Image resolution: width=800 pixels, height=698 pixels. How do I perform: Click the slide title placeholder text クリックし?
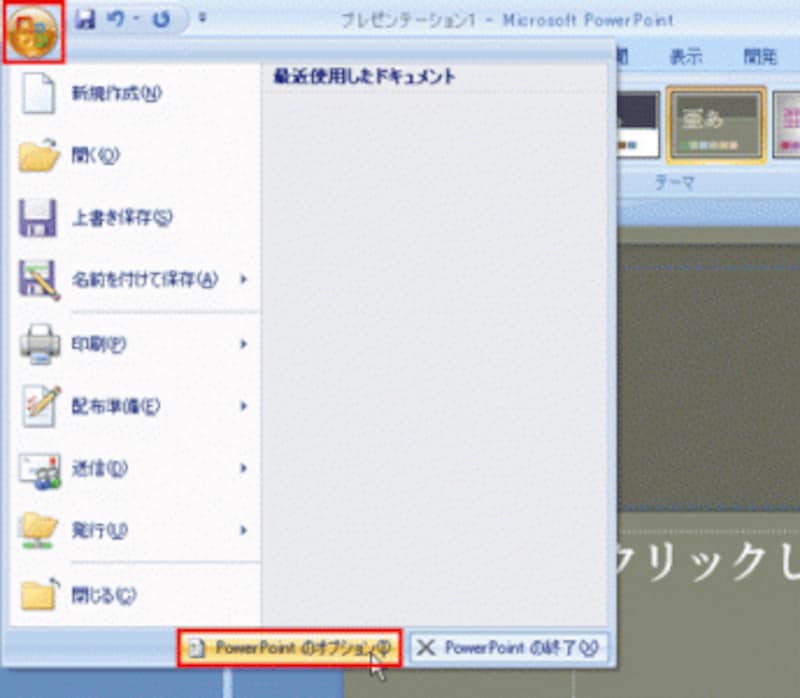(x=707, y=561)
